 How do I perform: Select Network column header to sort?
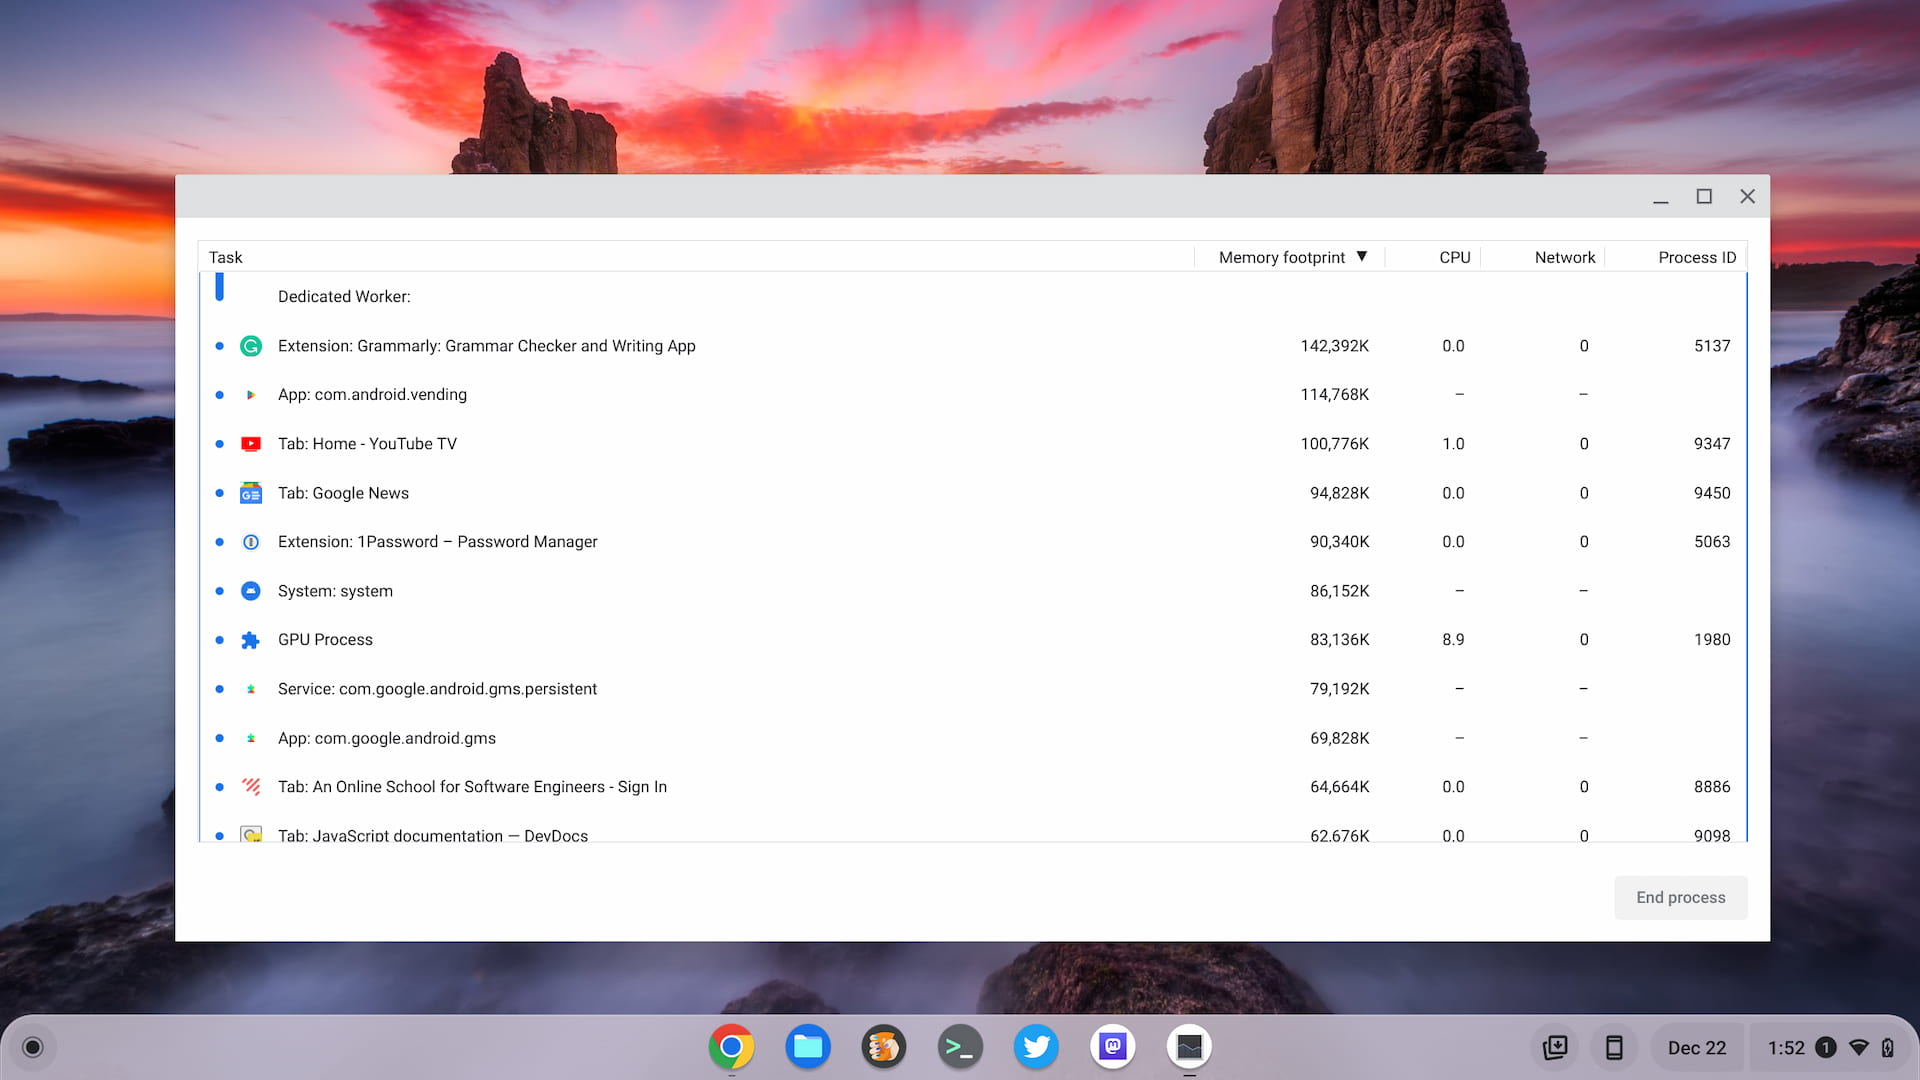tap(1564, 257)
